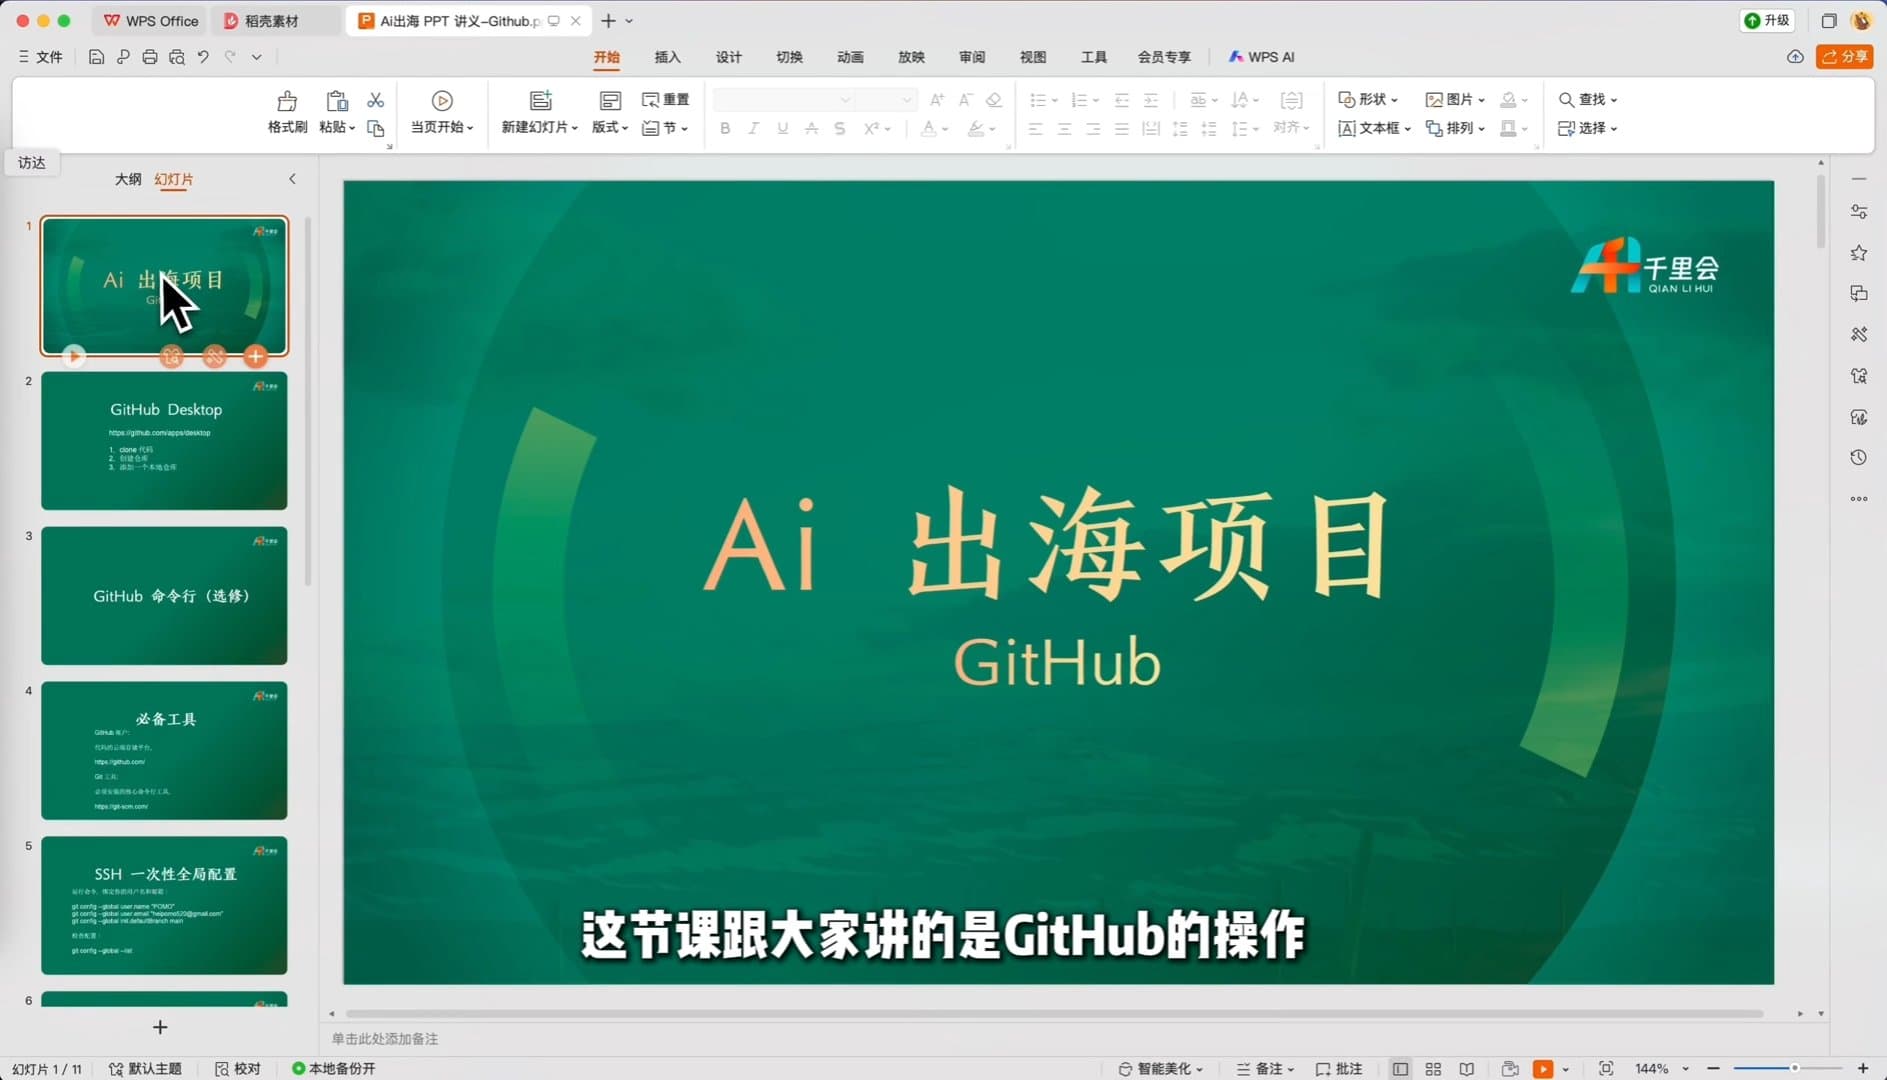The height and width of the screenshot is (1080, 1887).
Task: Switch to the 插入 ribbon tab
Action: pos(667,57)
